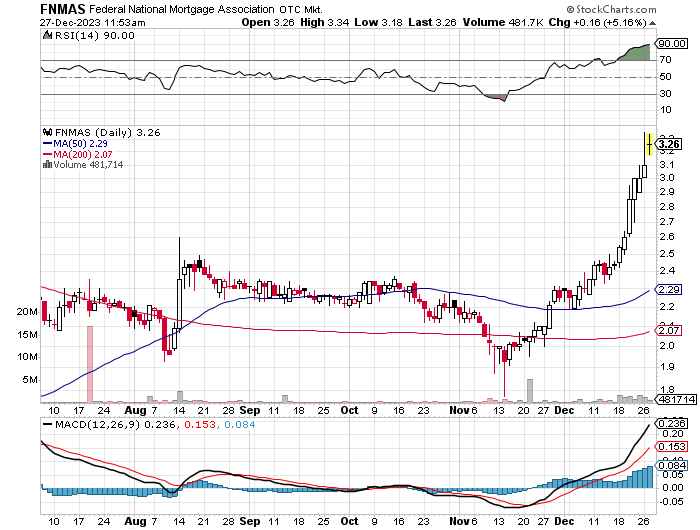Click the volume bars icon in legend
Viewport: 700px width, 530px height.
(47, 165)
